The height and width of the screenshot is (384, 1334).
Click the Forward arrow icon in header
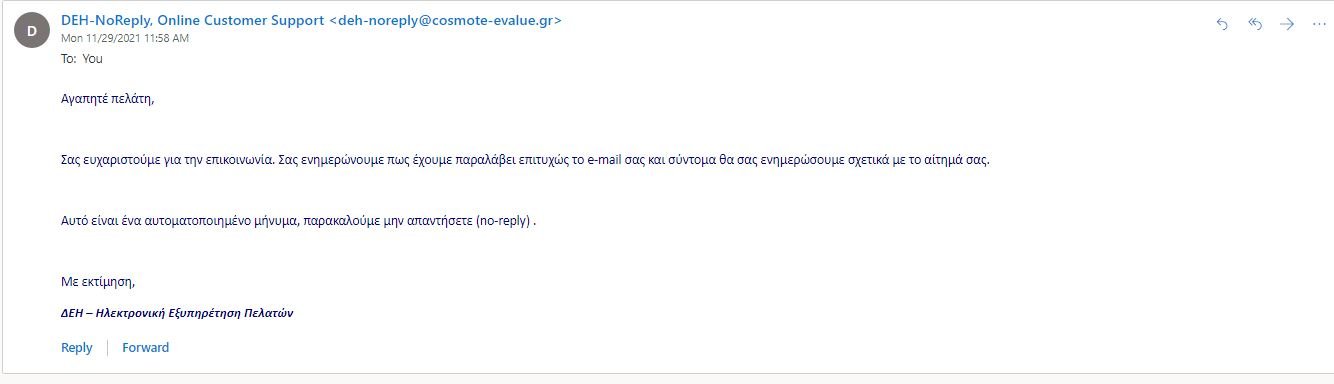[1287, 24]
